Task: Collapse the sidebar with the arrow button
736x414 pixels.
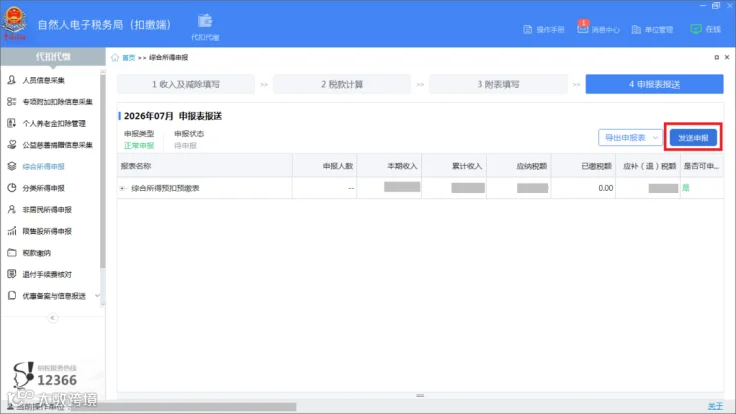Action: coord(53,318)
